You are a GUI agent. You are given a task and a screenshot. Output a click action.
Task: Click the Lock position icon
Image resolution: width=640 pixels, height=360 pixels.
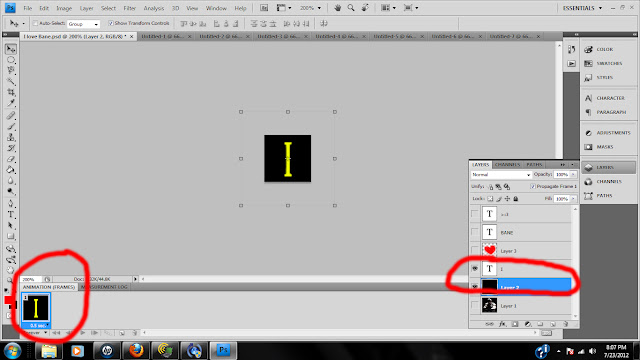tap(507, 199)
